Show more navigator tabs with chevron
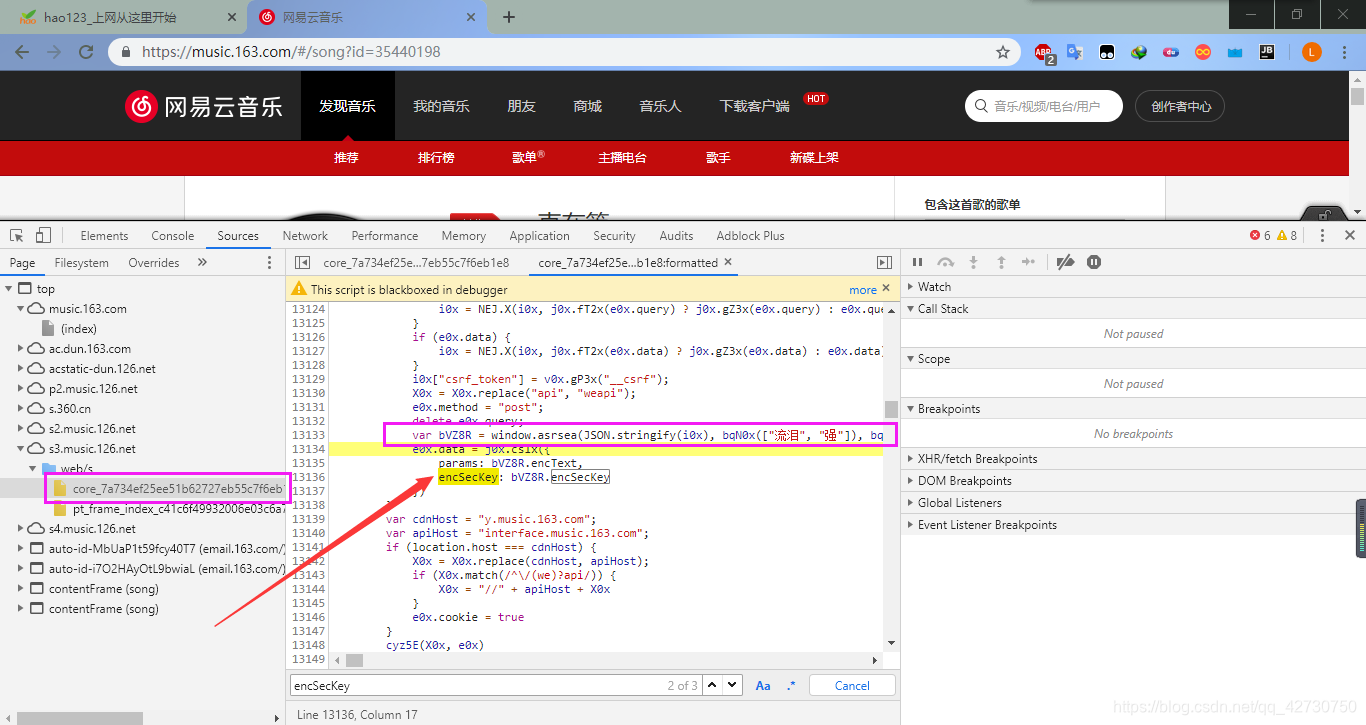This screenshot has width=1366, height=725. point(202,262)
